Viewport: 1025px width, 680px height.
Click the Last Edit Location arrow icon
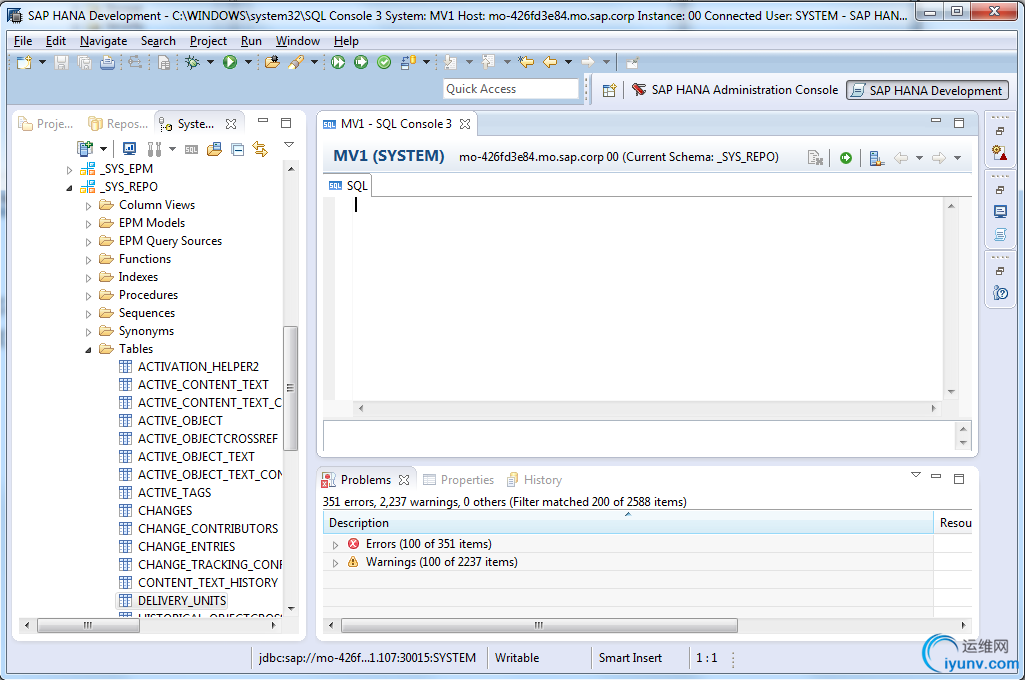click(x=526, y=62)
